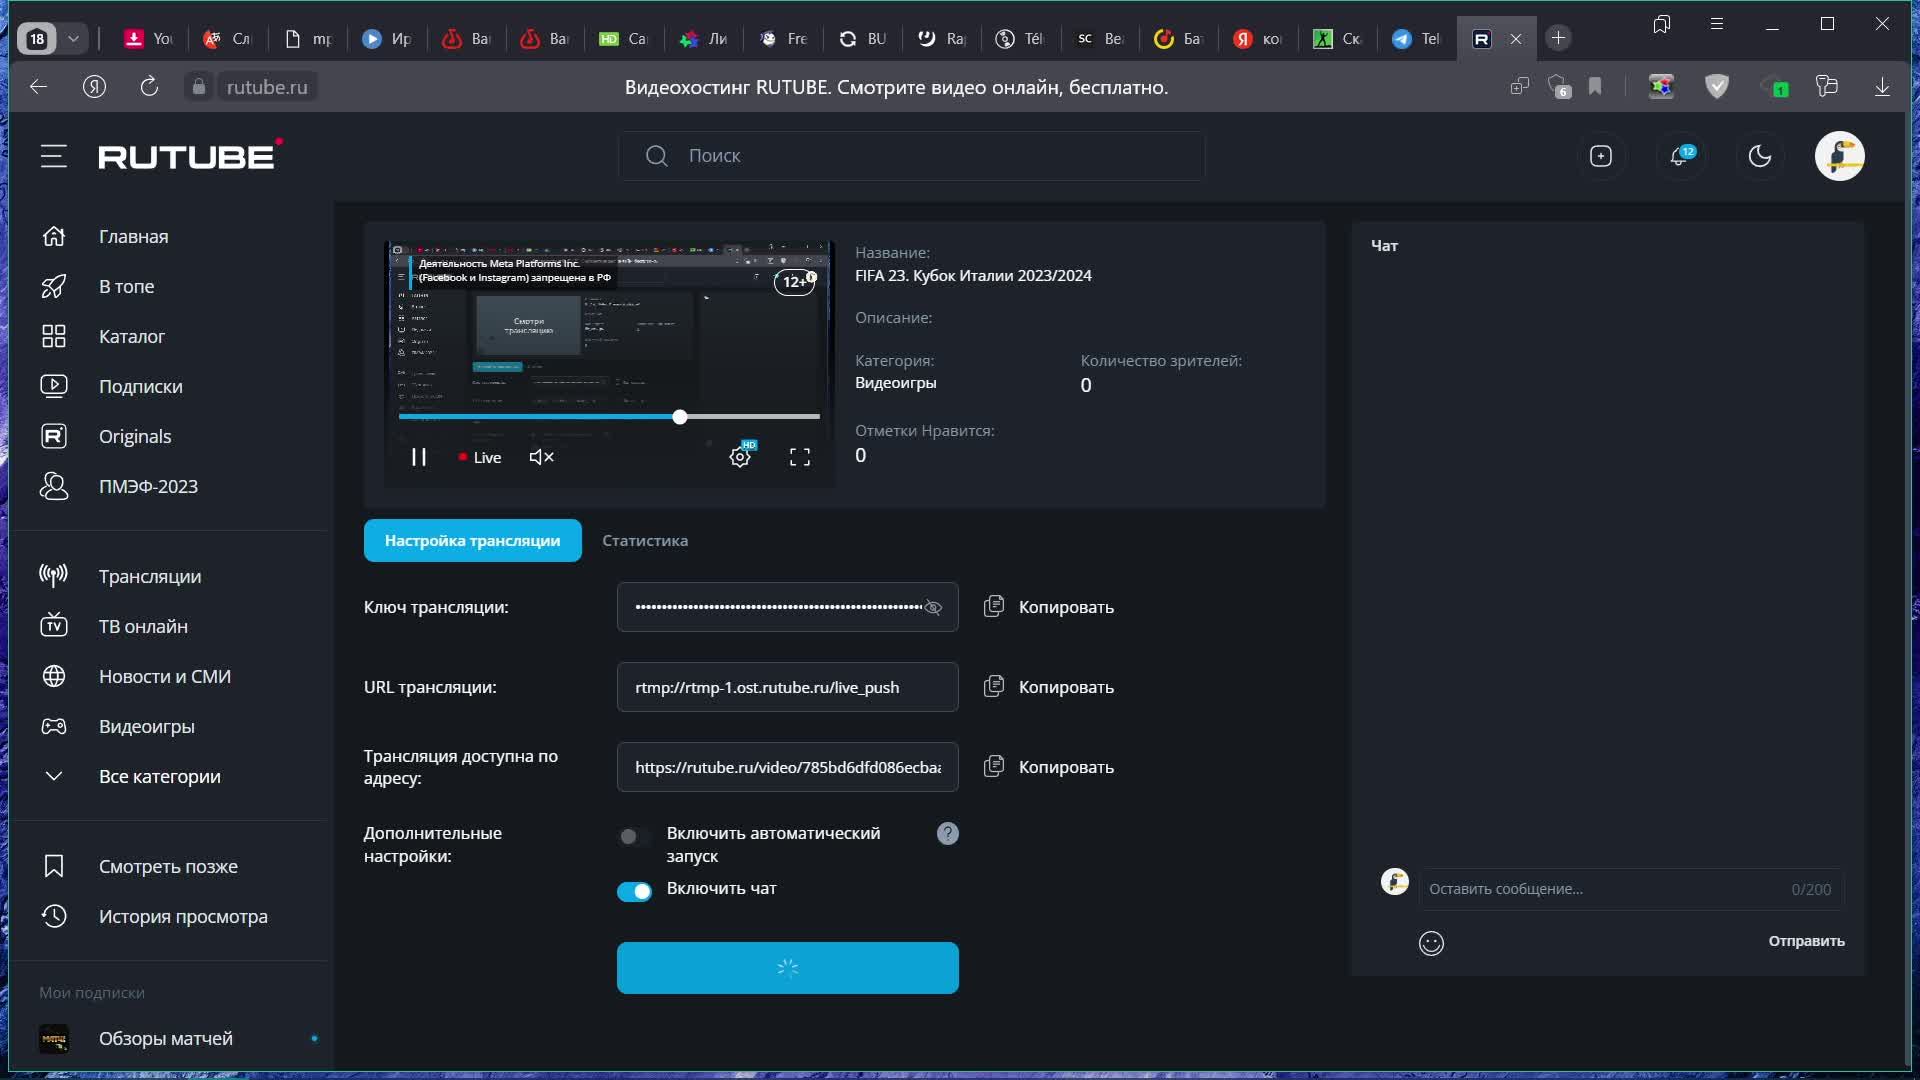This screenshot has height=1080, width=1920.
Task: Enter fullscreen in the stream preview
Action: [800, 457]
